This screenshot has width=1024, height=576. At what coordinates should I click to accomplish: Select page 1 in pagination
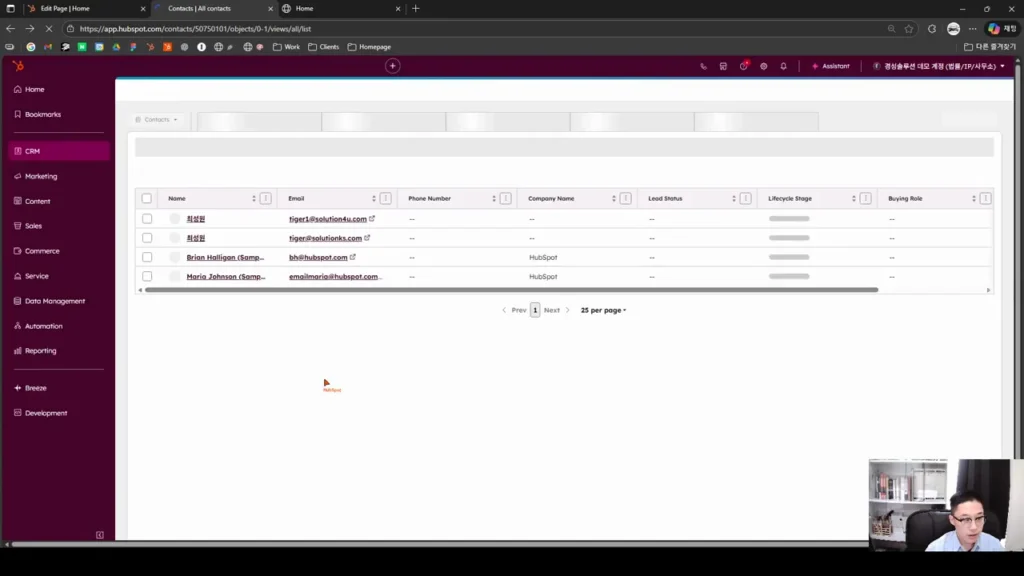click(535, 310)
